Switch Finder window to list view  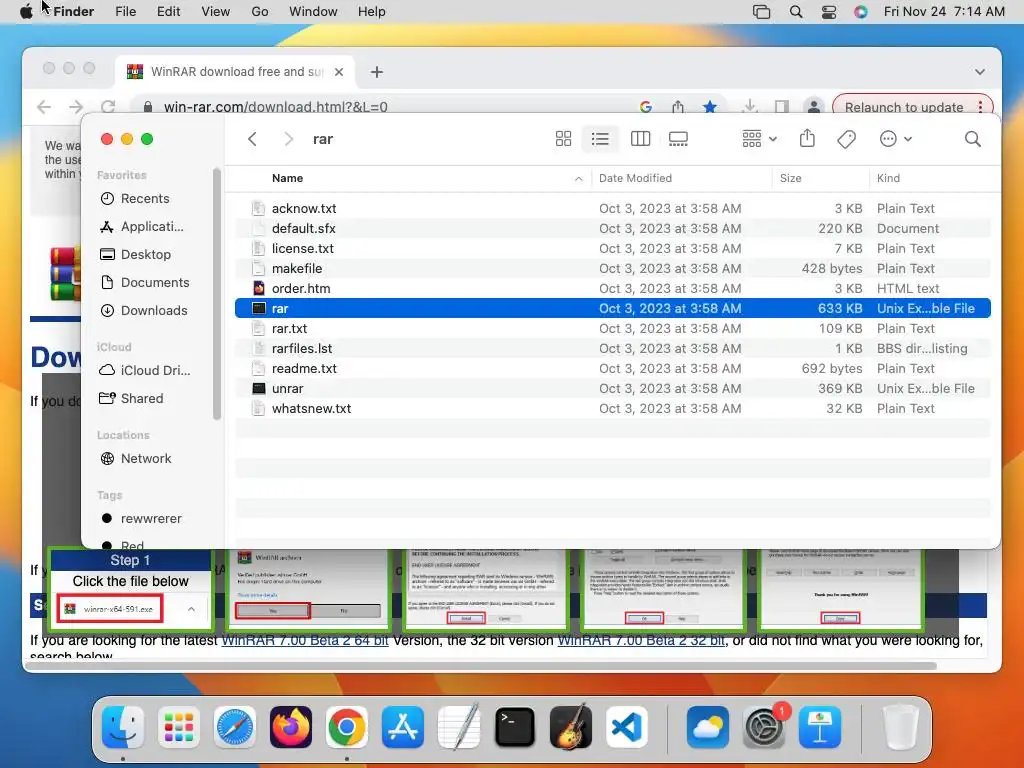[x=600, y=138]
